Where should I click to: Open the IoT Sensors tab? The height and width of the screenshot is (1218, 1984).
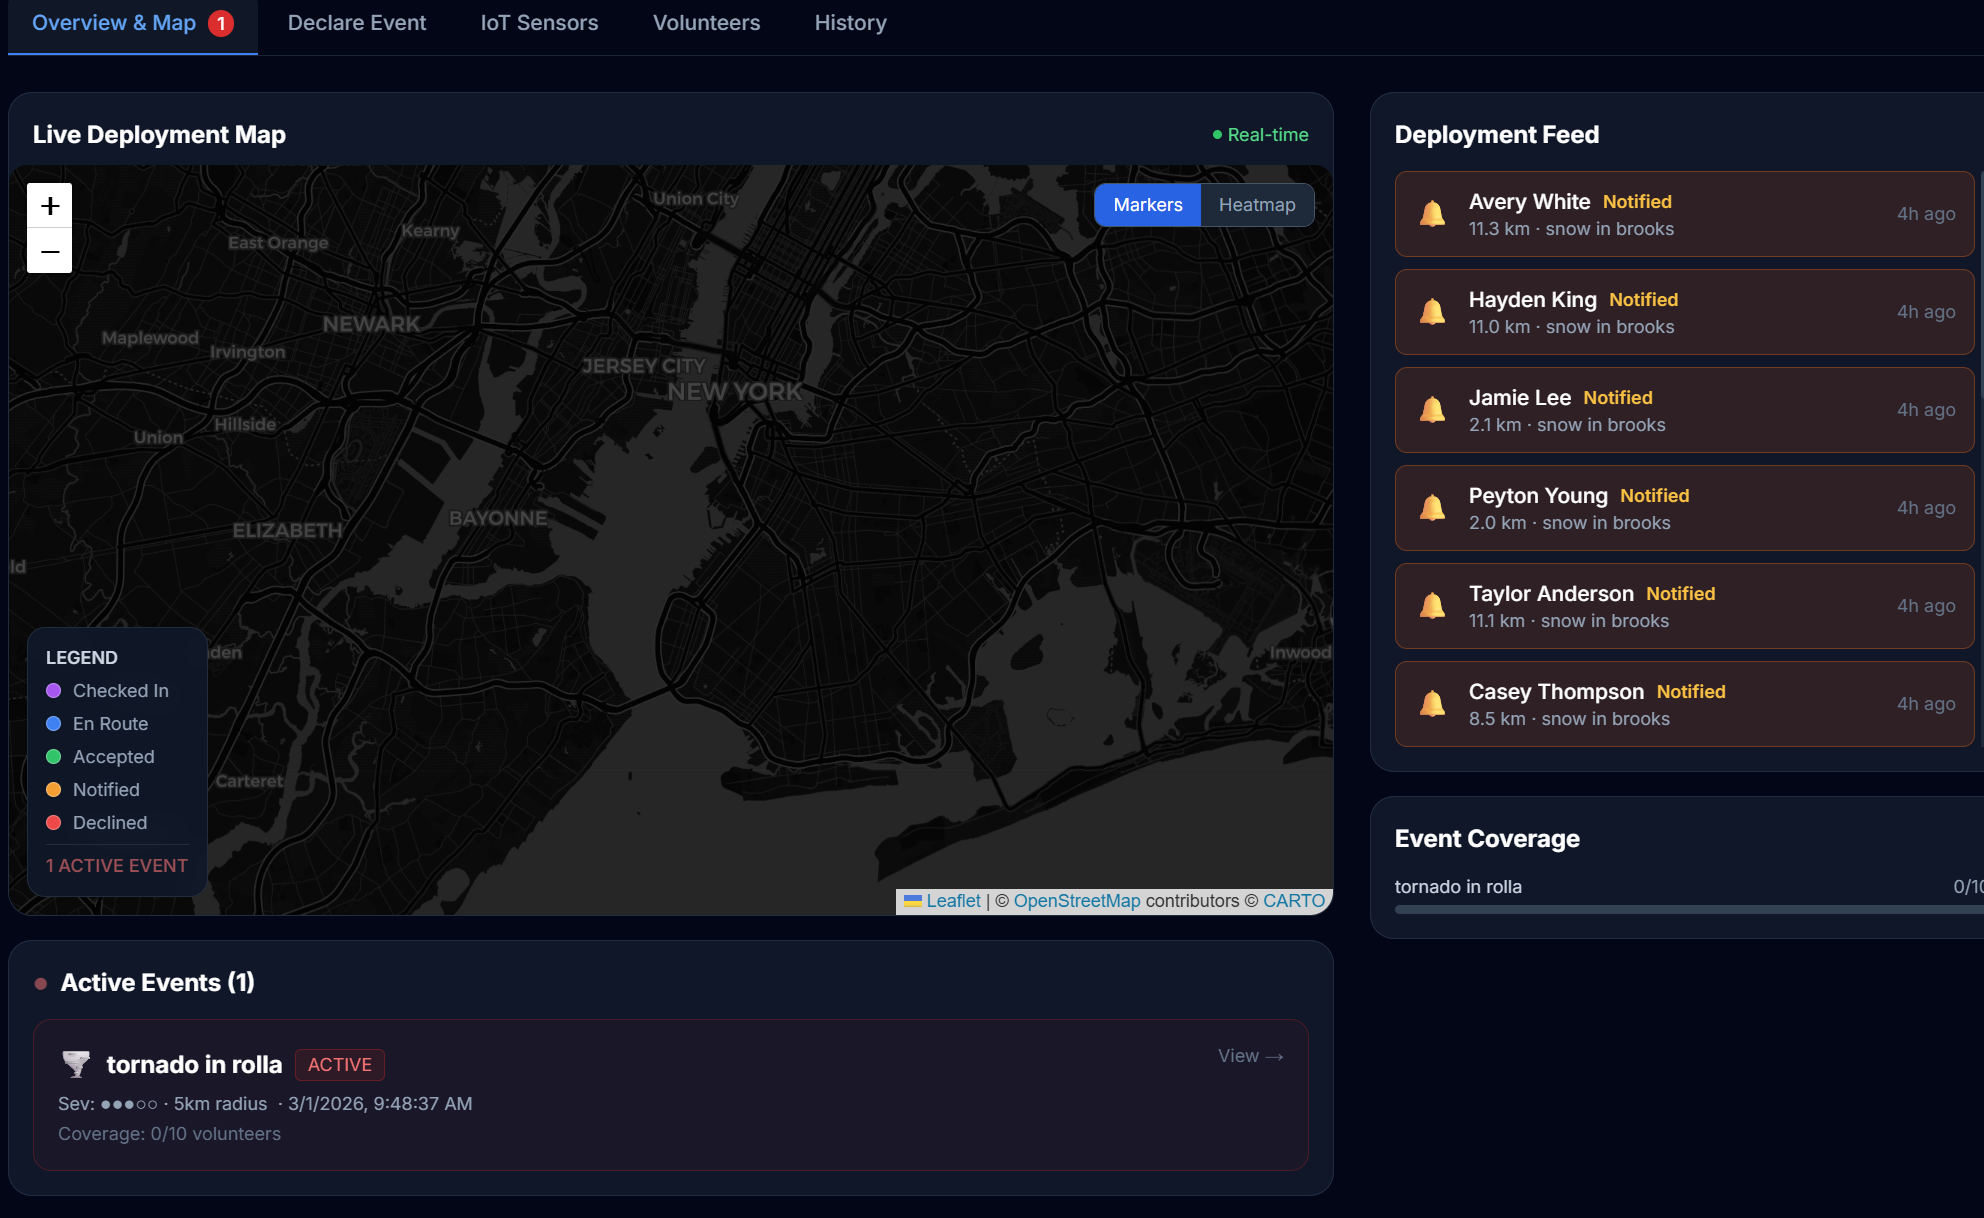coord(539,23)
